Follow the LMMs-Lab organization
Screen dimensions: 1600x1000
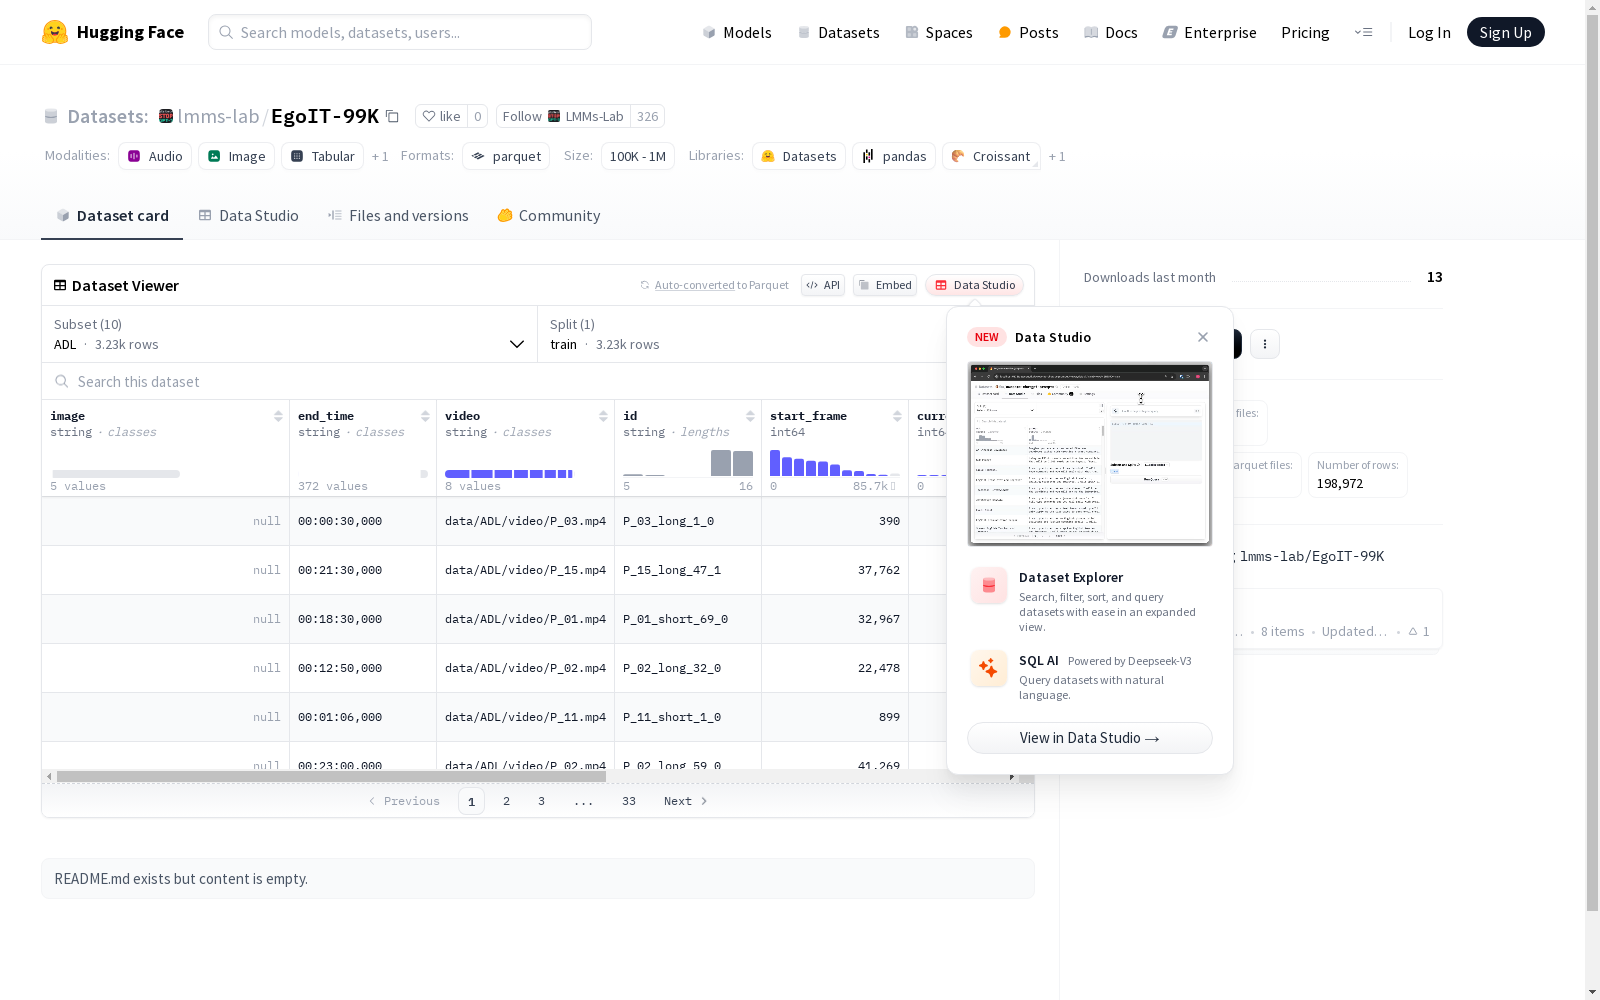coord(563,116)
